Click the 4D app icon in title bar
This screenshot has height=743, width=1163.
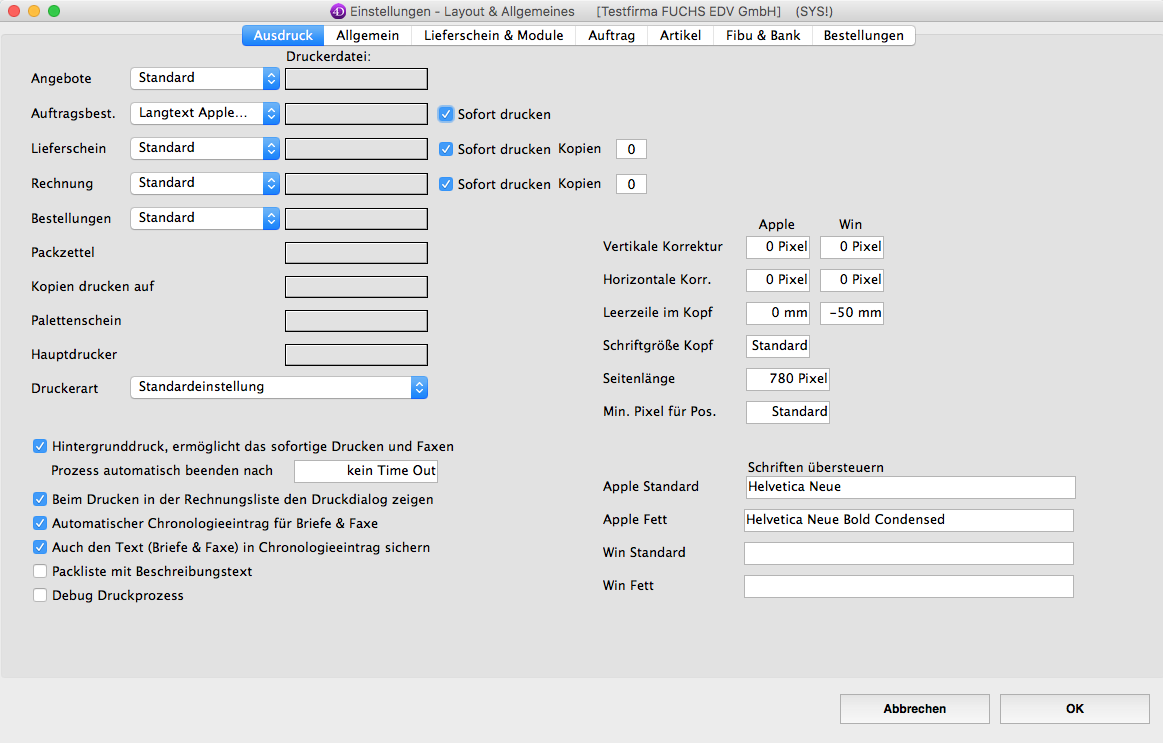click(338, 11)
